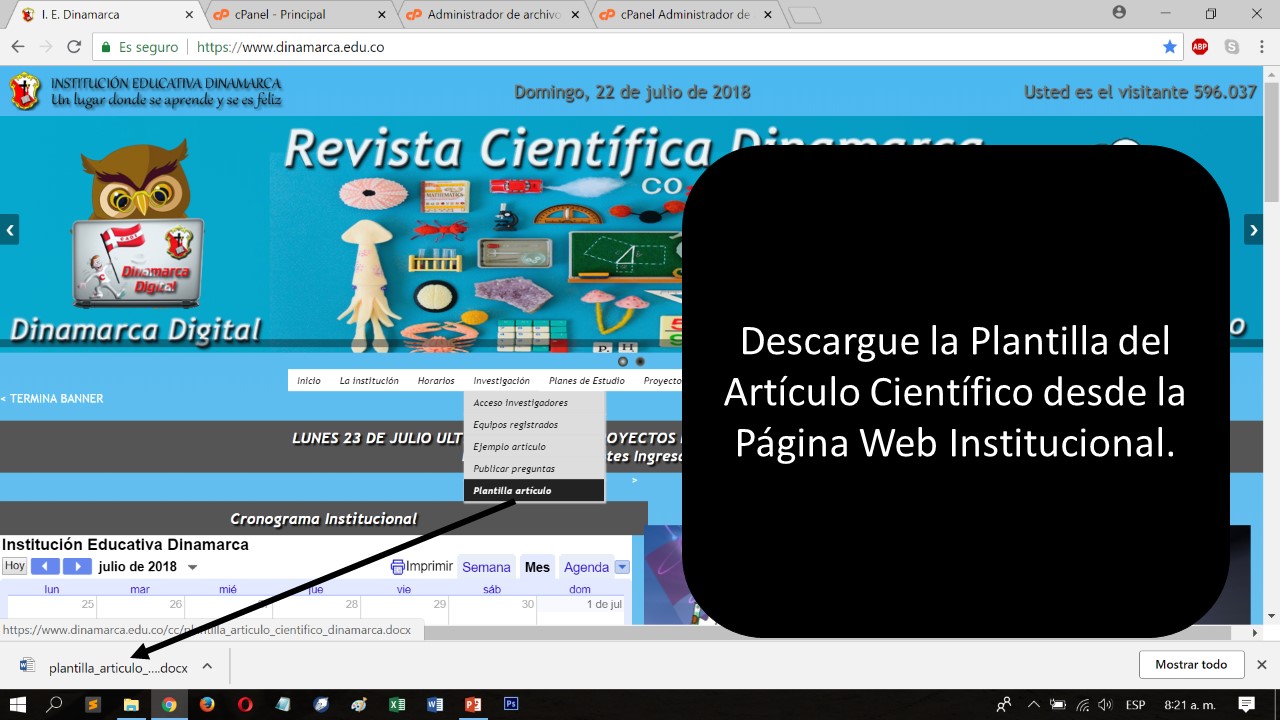Click the ESP language indicator

point(1135,705)
